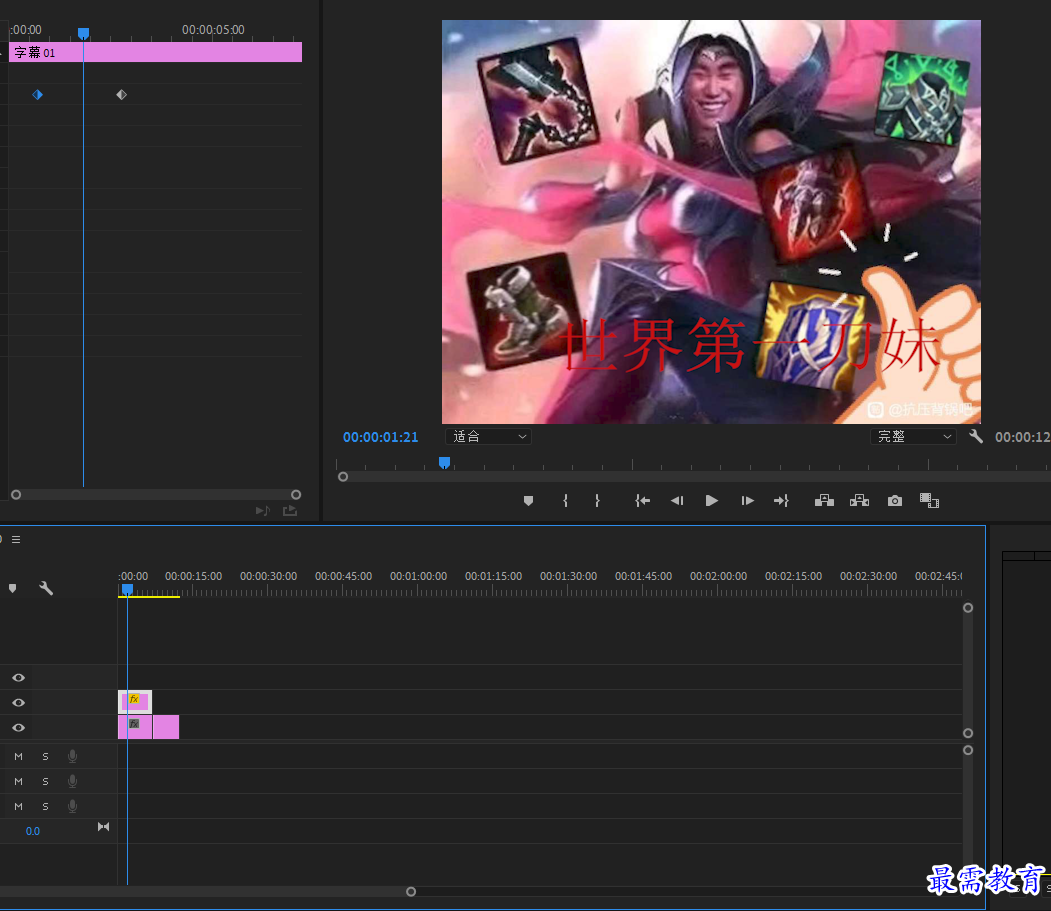Viewport: 1051px width, 911px height.
Task: Select the blue keyframe in effect controls
Action: [38, 95]
